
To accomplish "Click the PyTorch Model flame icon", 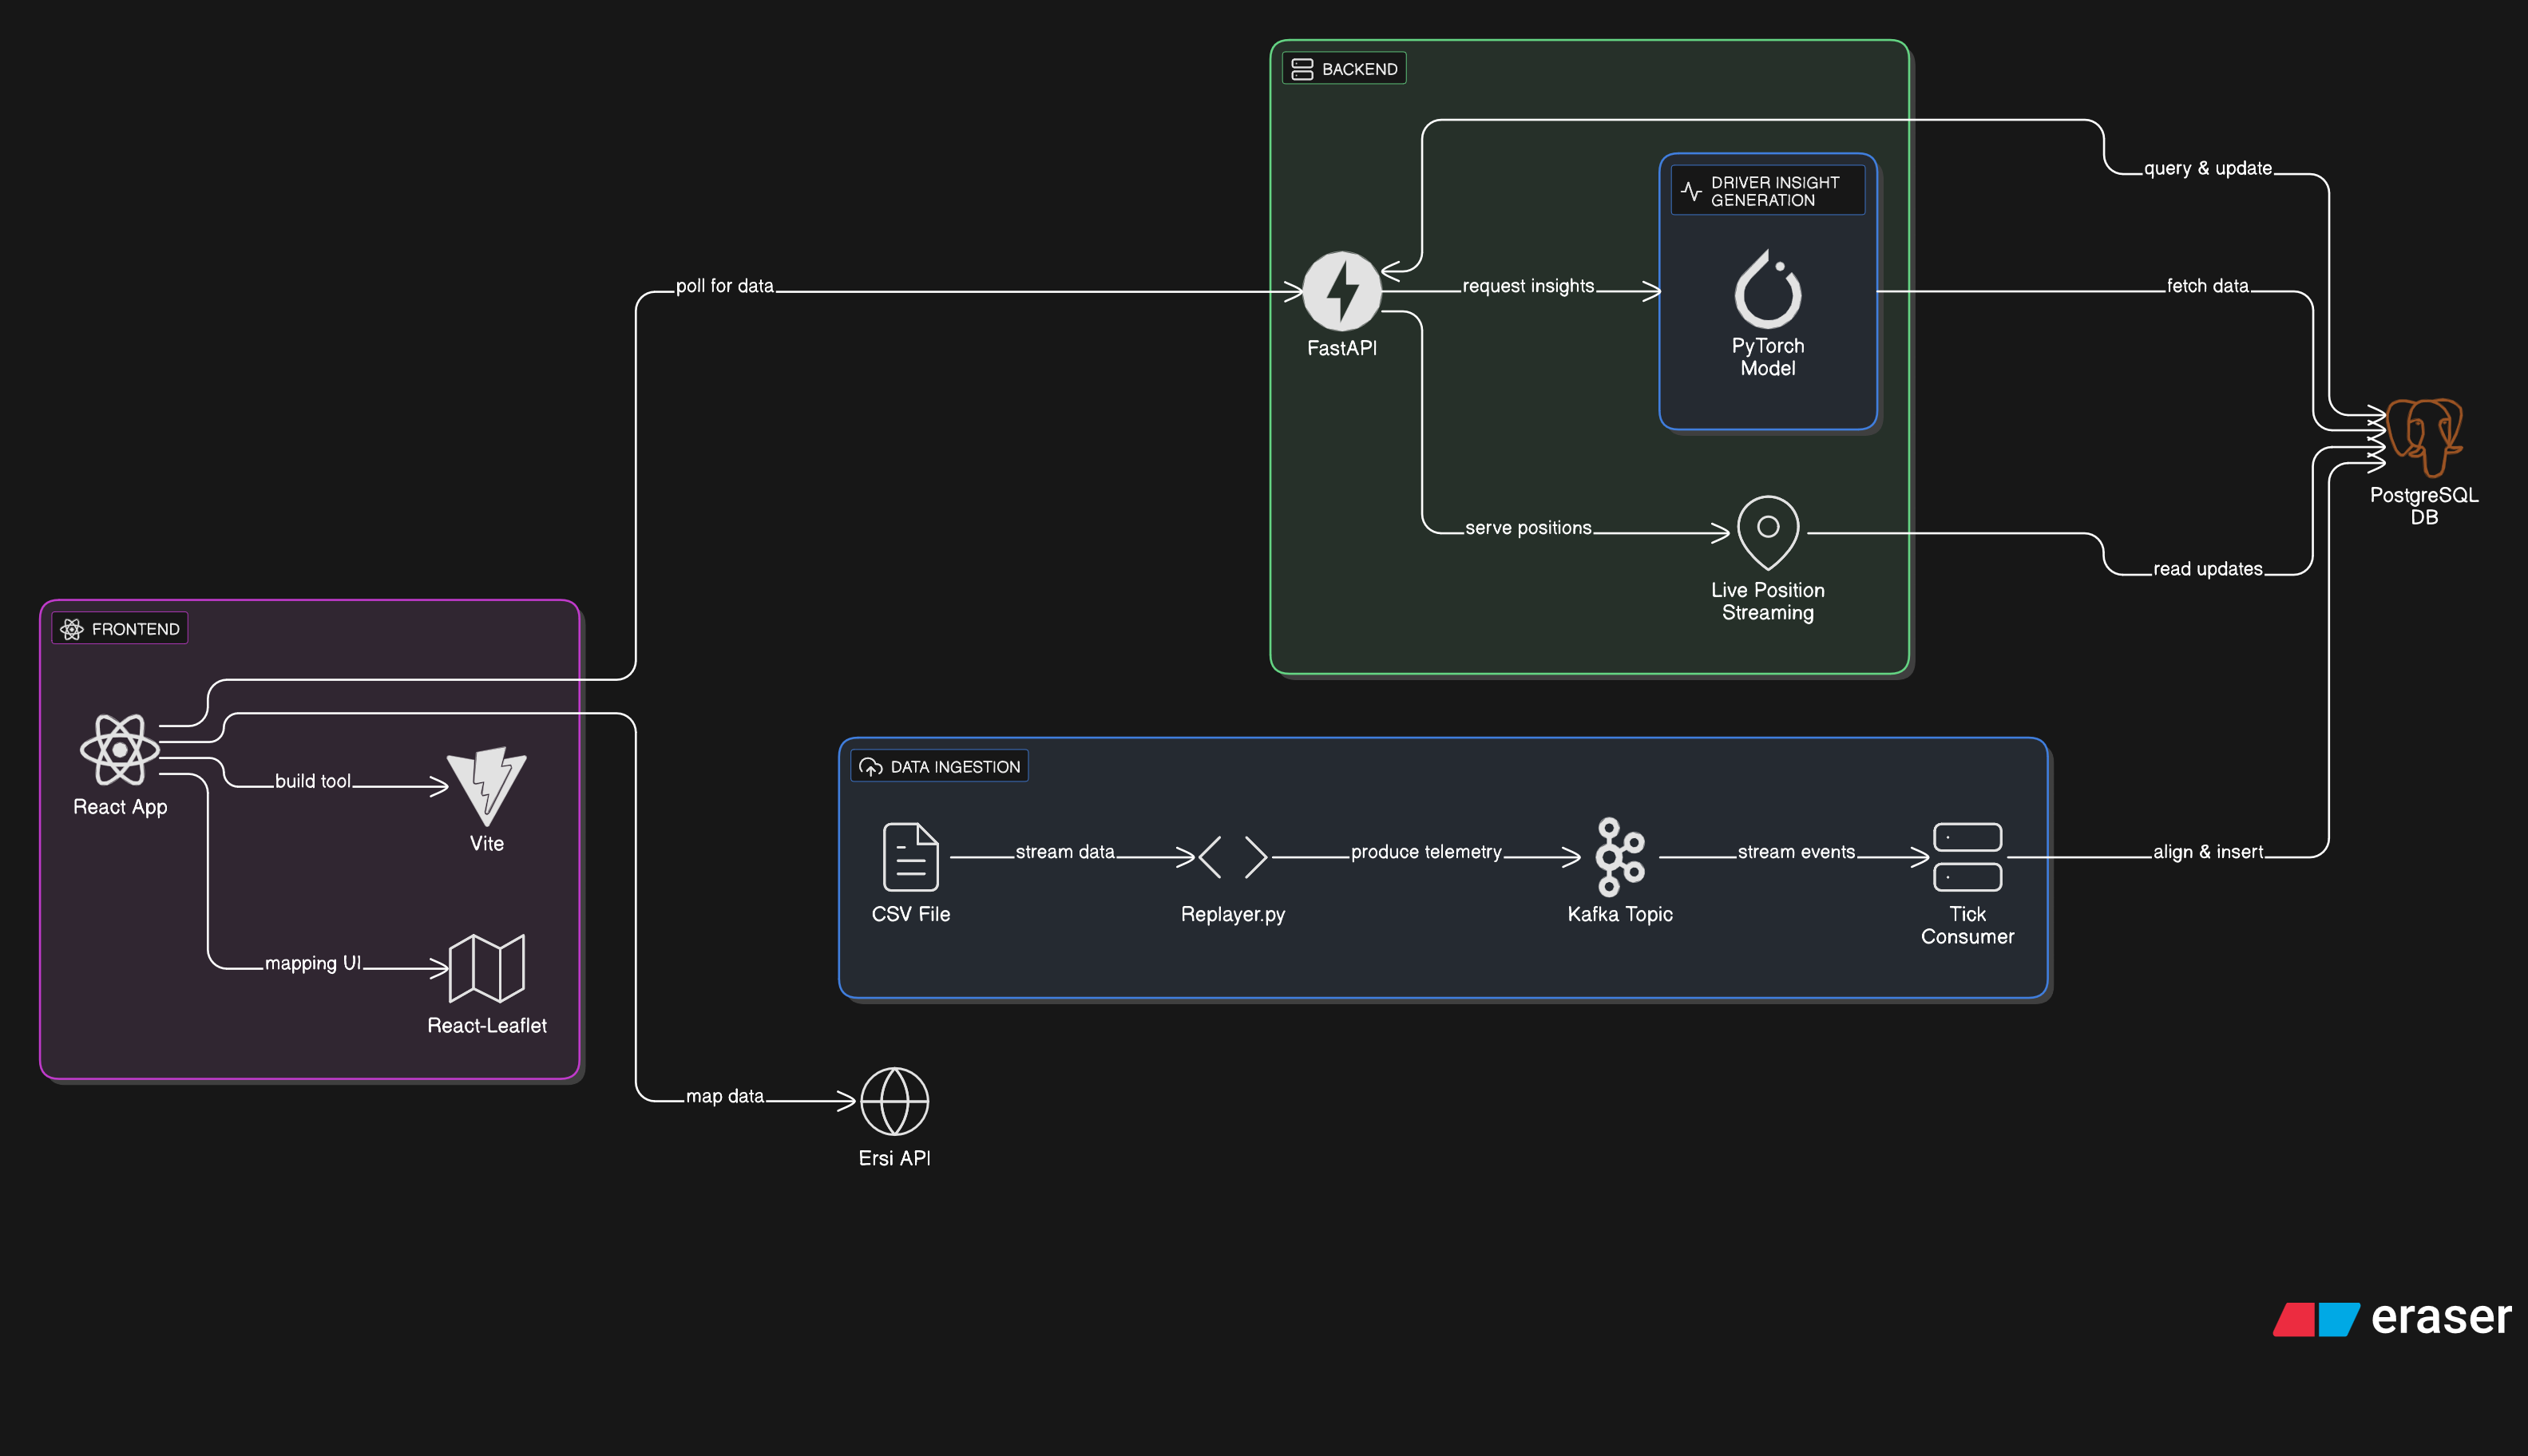I will pos(1767,290).
